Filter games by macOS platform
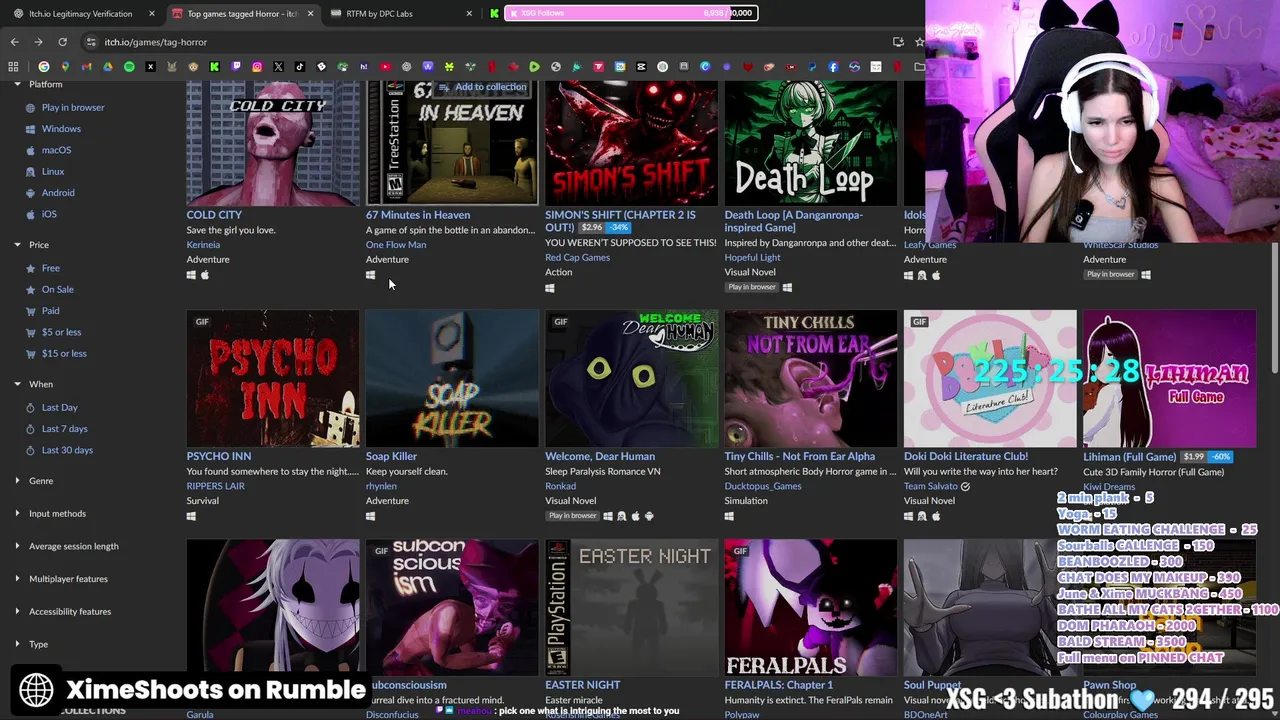Image resolution: width=1280 pixels, height=720 pixels. (49, 150)
